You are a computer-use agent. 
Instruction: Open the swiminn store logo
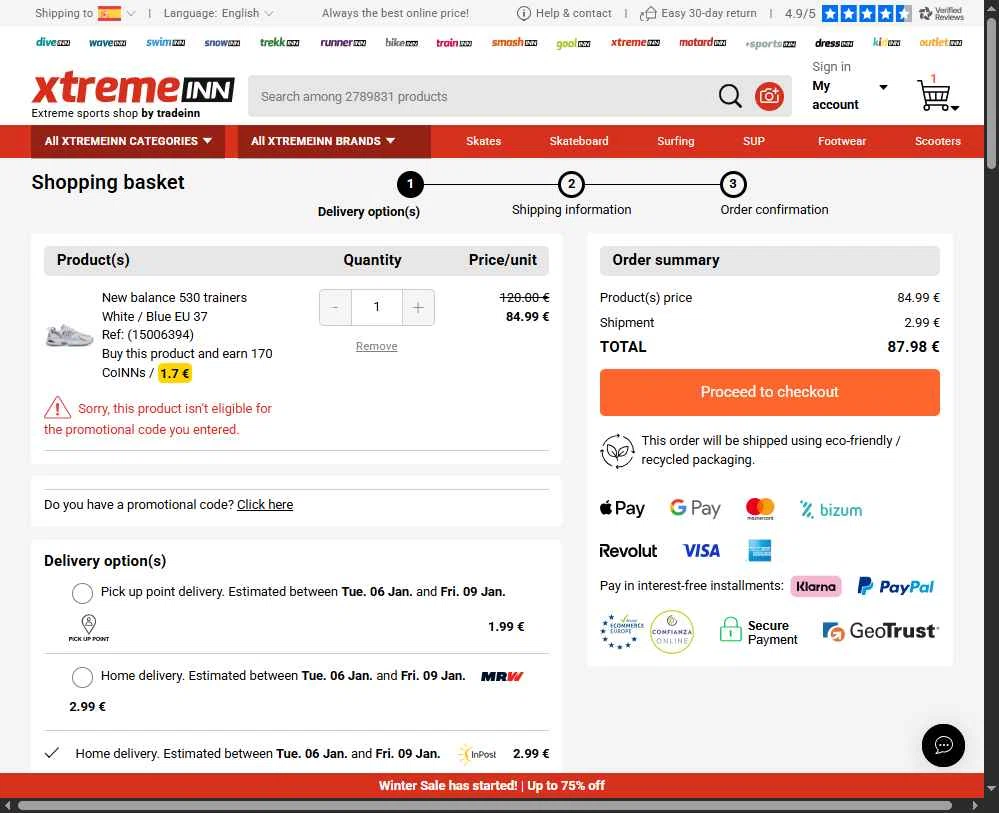pyautogui.click(x=165, y=42)
